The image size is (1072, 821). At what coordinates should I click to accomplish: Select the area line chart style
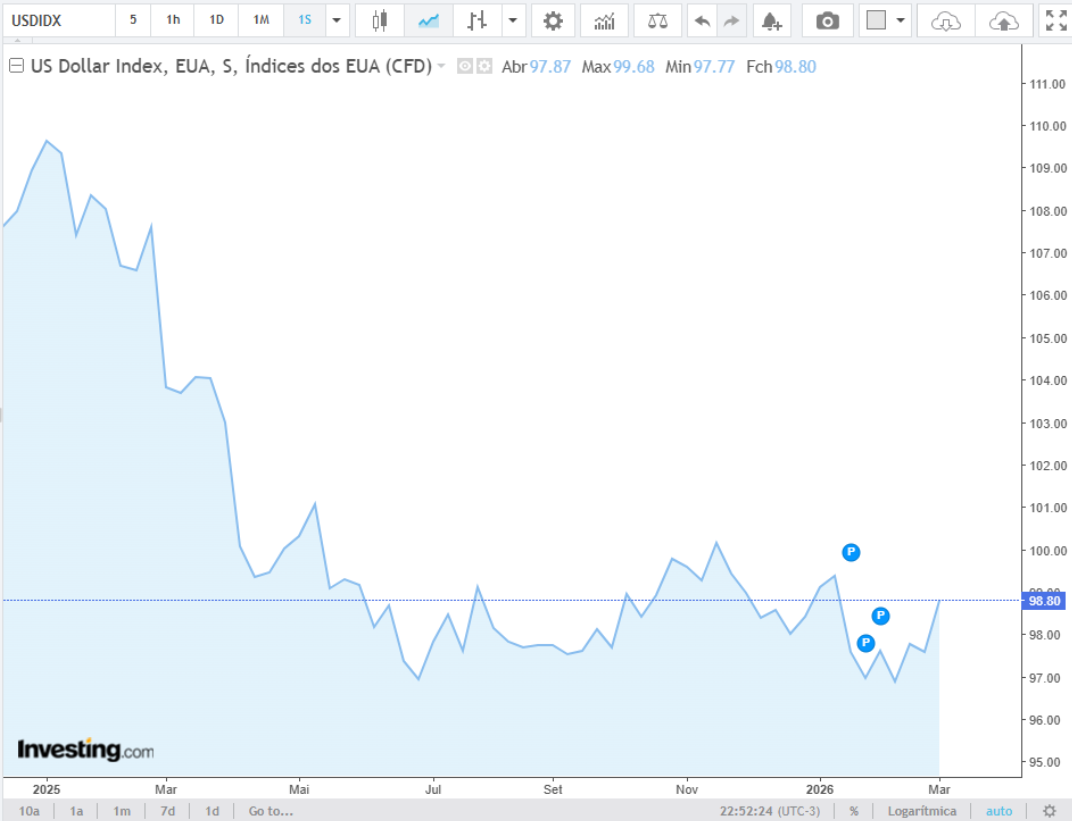click(429, 21)
